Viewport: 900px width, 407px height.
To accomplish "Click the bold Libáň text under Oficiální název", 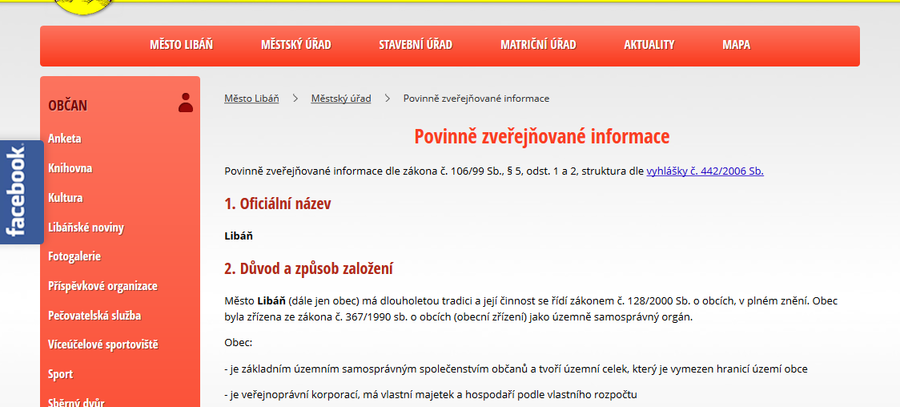I will tap(239, 236).
